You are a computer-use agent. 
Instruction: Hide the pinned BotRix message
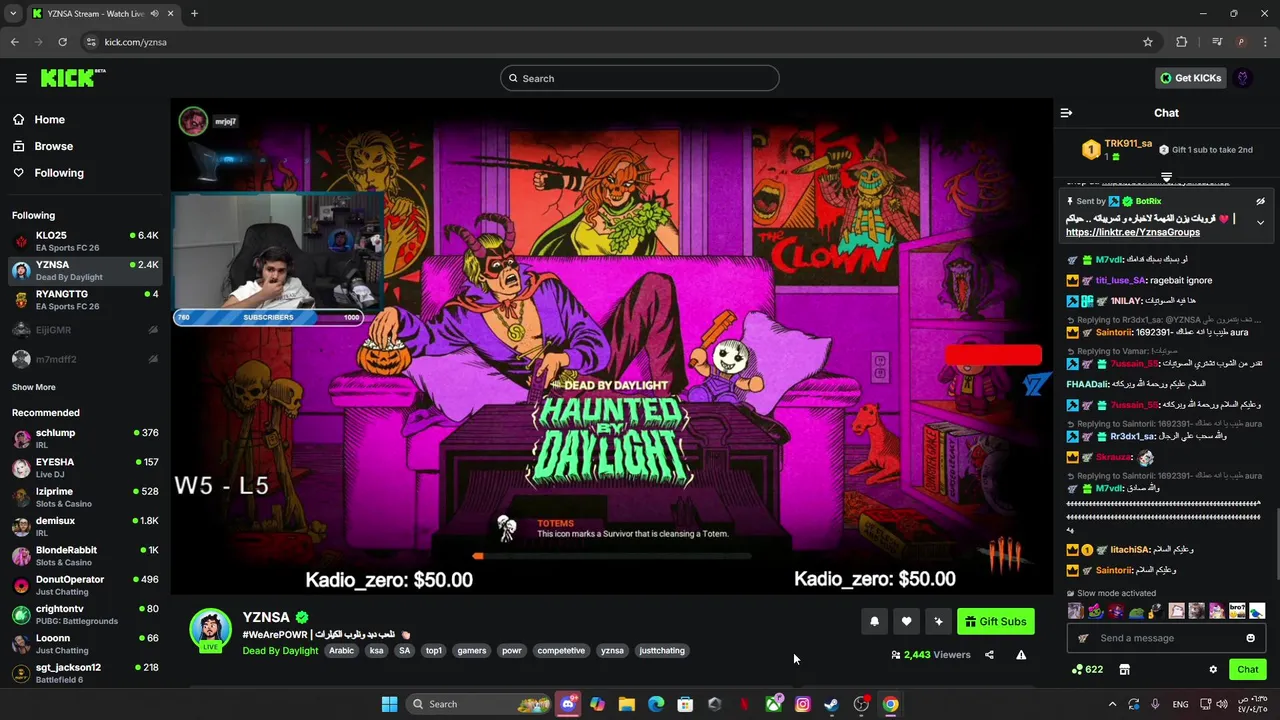[x=1260, y=201]
